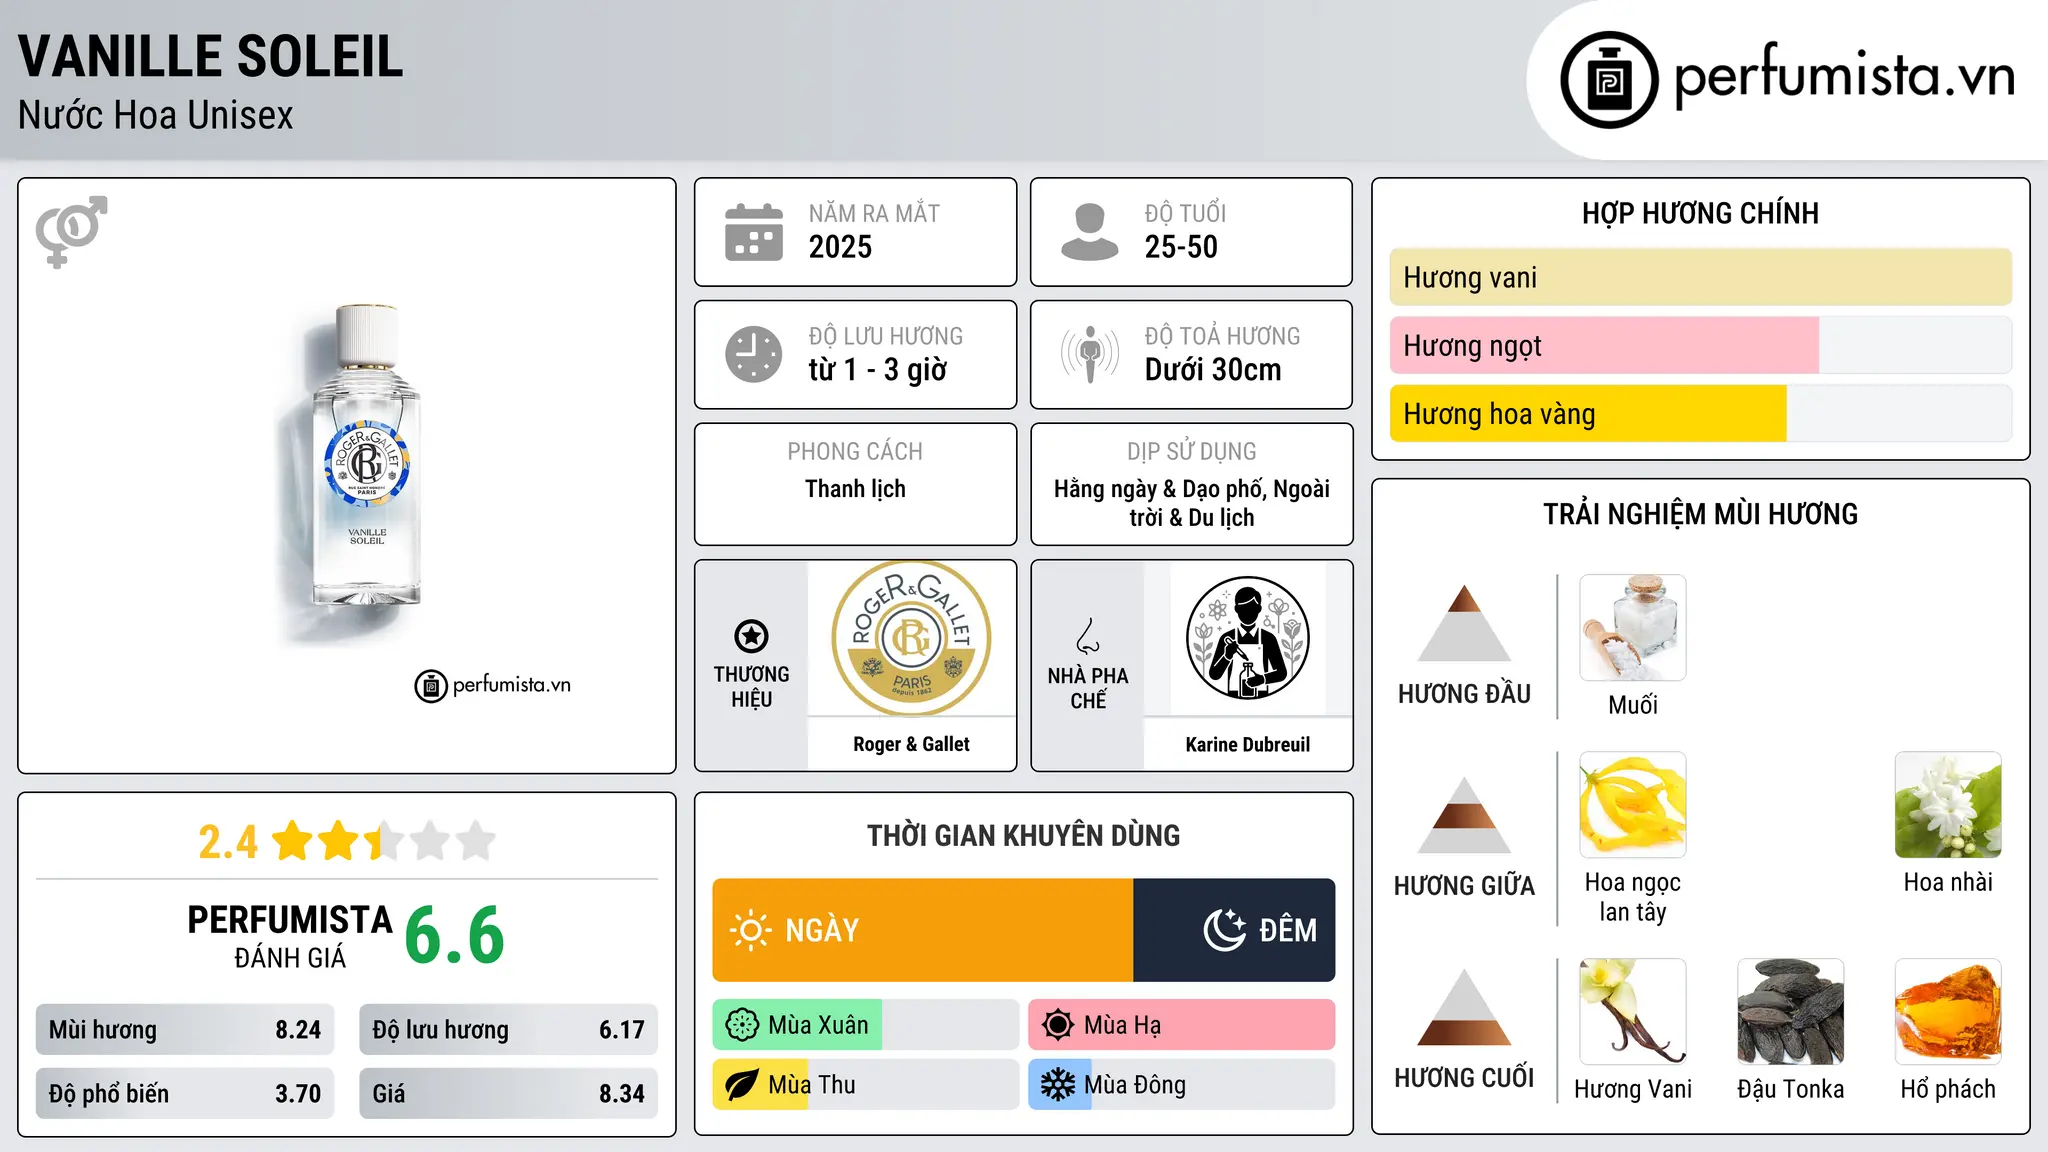Screen dimensions: 2048x1152
Task: Click the Độ lưu hương score 6.17 row
Action: pyautogui.click(x=508, y=1029)
